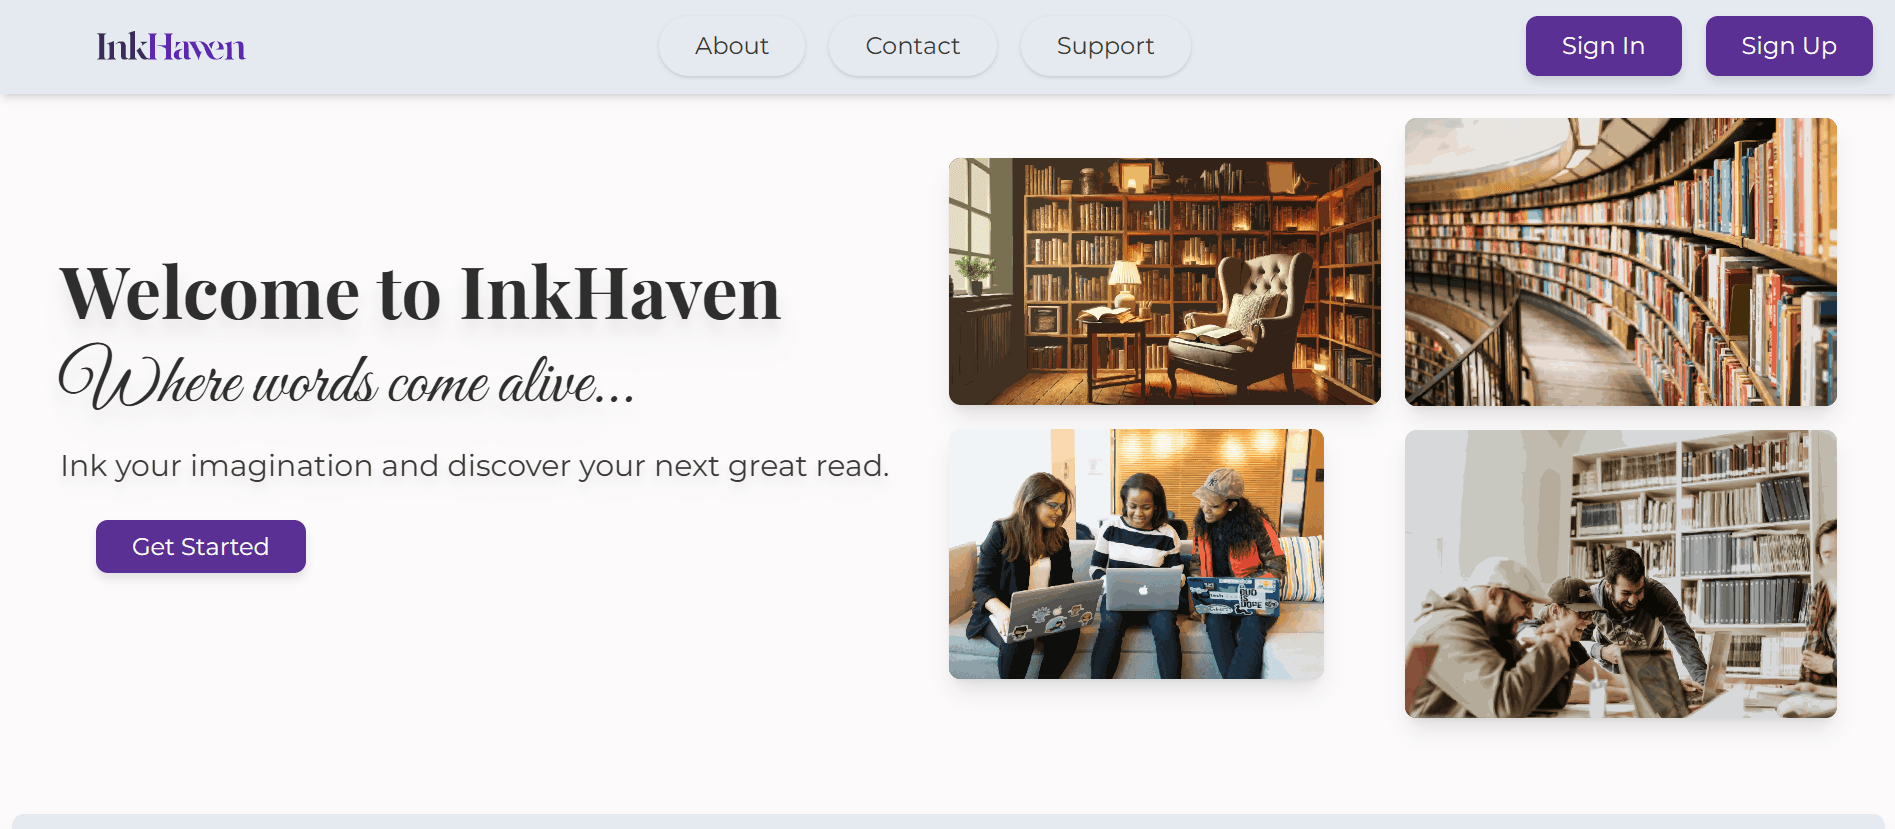Screen dimensions: 1895x829
Task: Click the Sign In button
Action: [1604, 46]
